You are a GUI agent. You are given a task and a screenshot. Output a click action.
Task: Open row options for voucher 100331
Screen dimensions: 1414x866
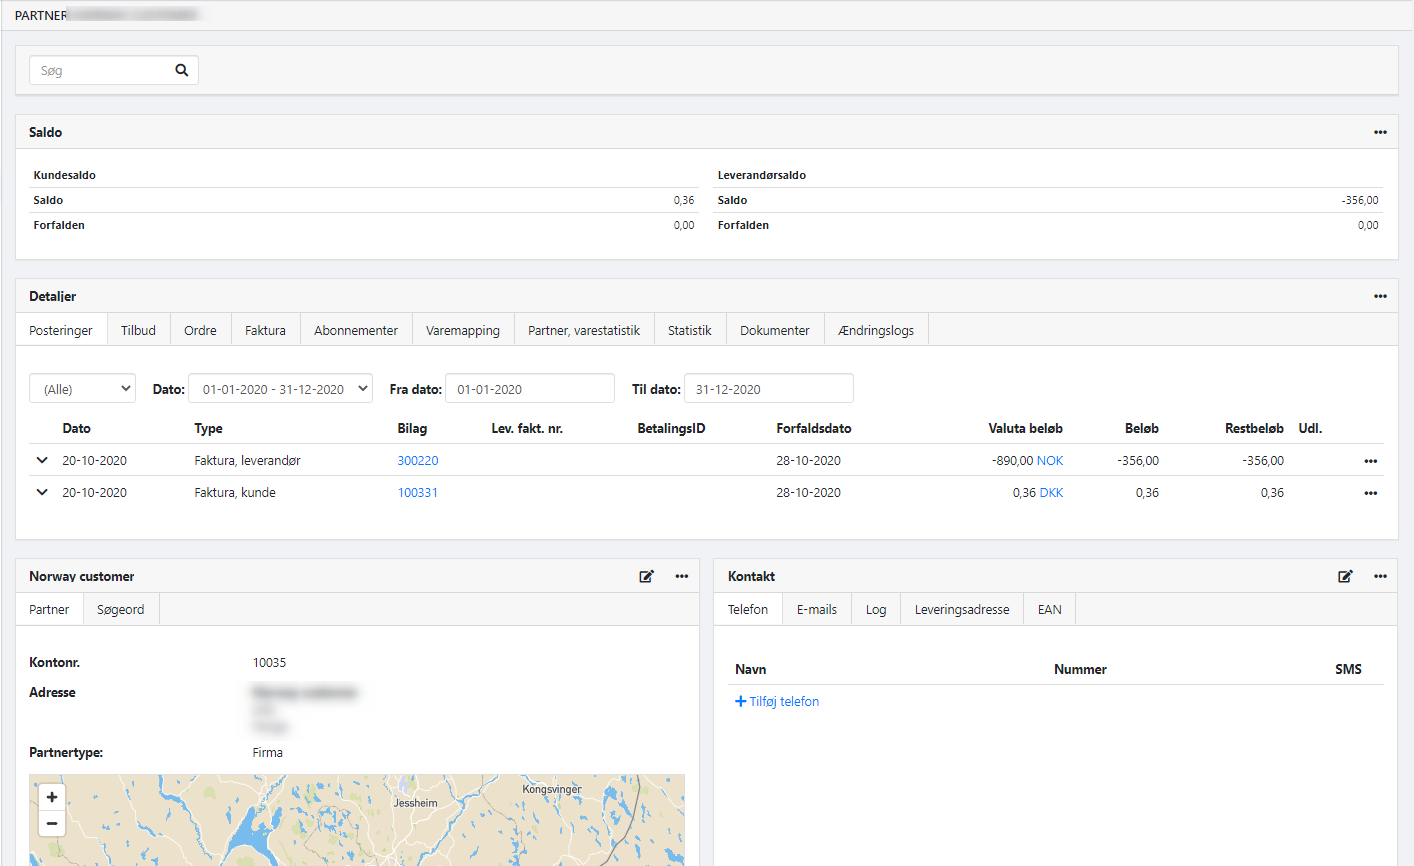click(1370, 493)
